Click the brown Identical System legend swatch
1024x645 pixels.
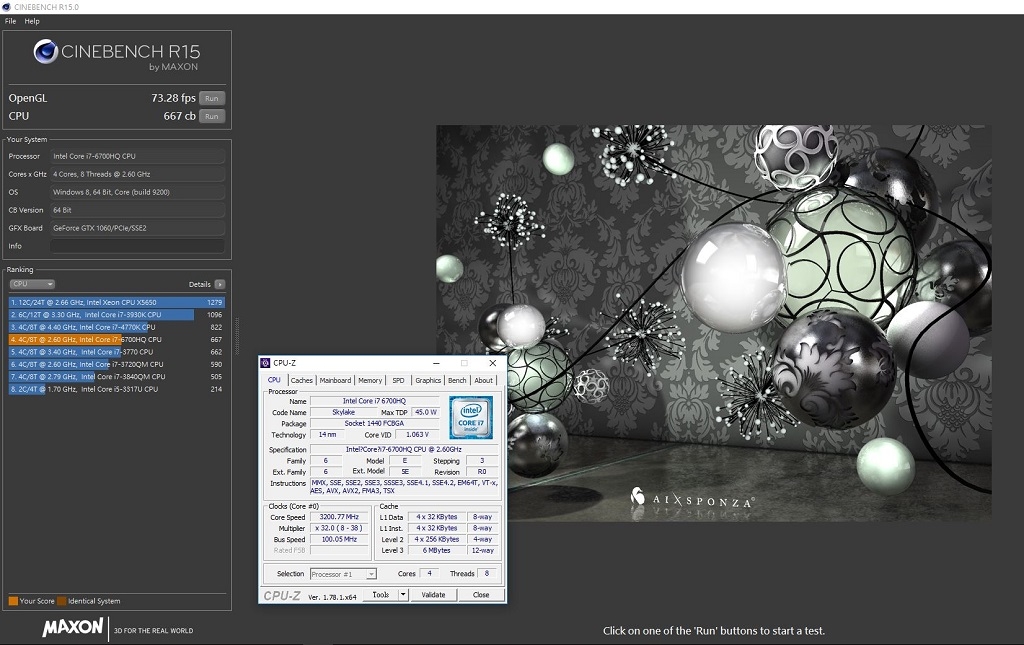pos(62,601)
